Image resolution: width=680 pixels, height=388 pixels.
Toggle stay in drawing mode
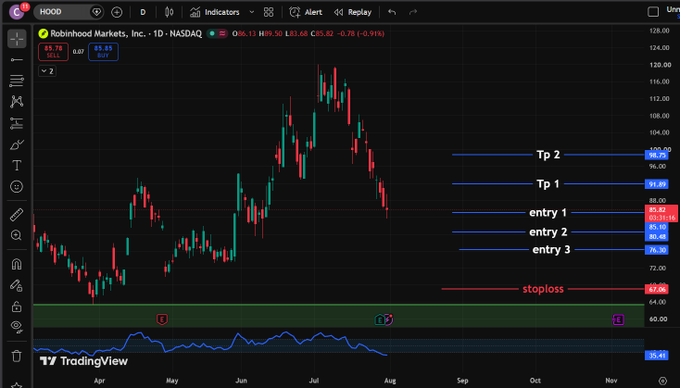(16, 285)
